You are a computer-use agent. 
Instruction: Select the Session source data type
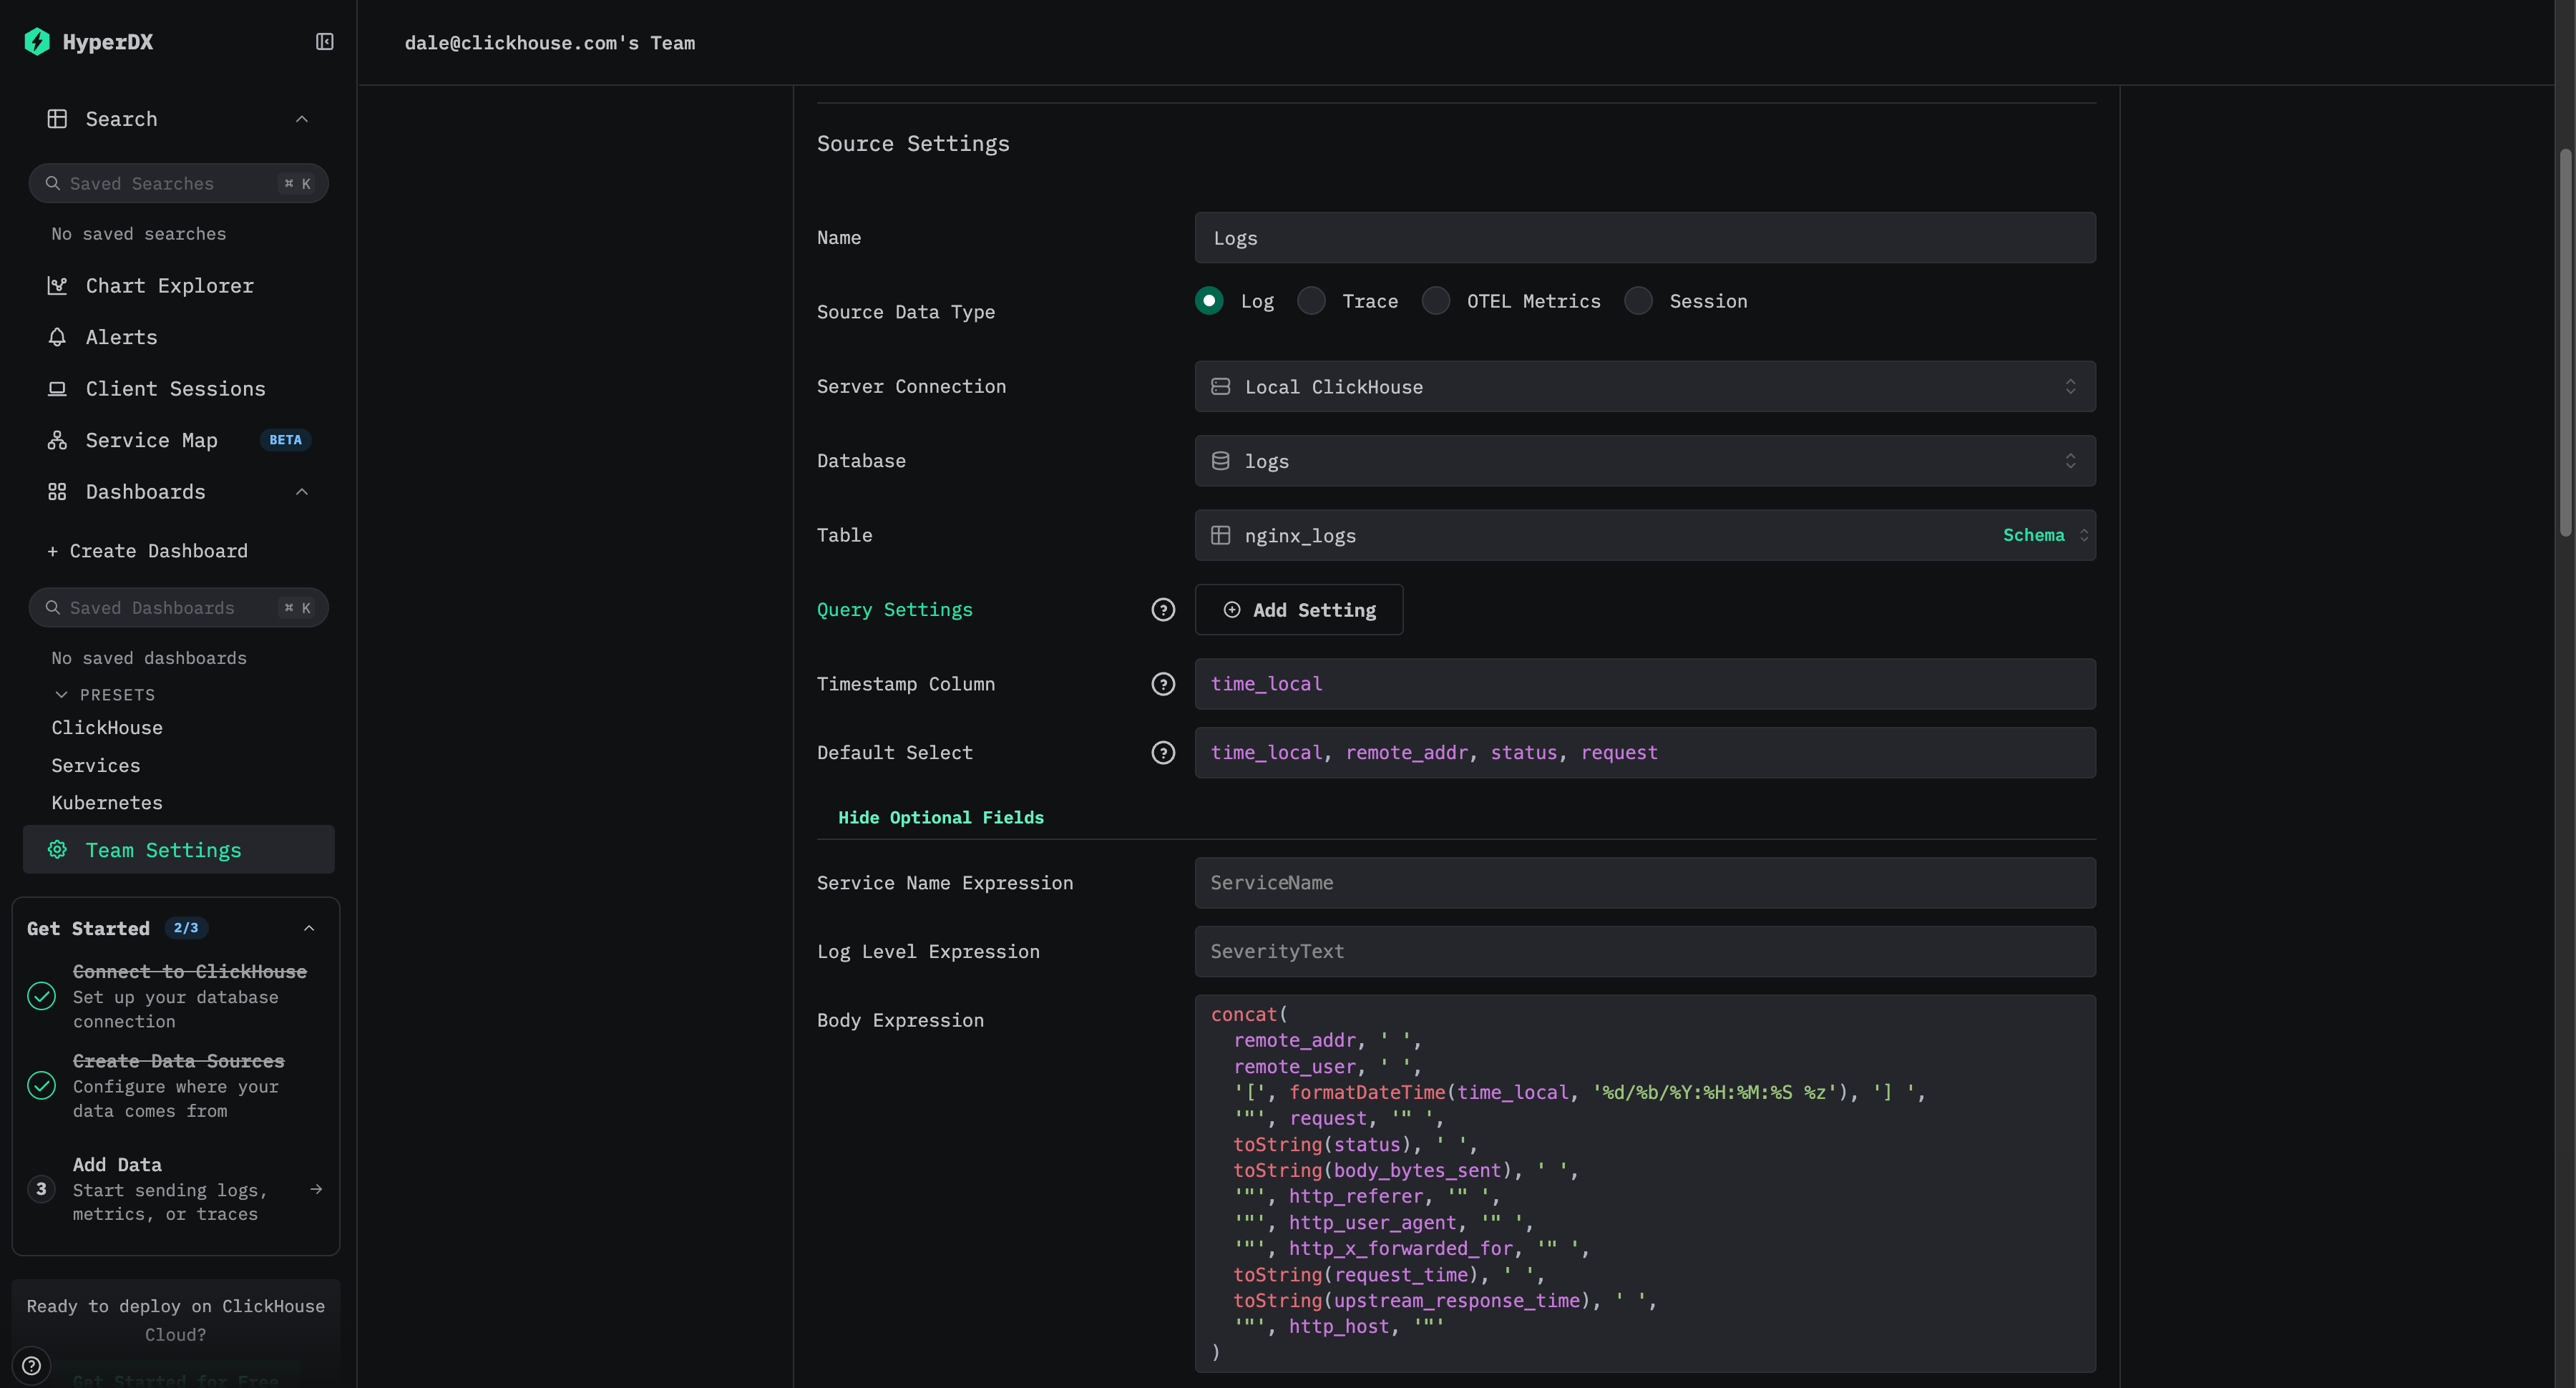[x=1638, y=300]
